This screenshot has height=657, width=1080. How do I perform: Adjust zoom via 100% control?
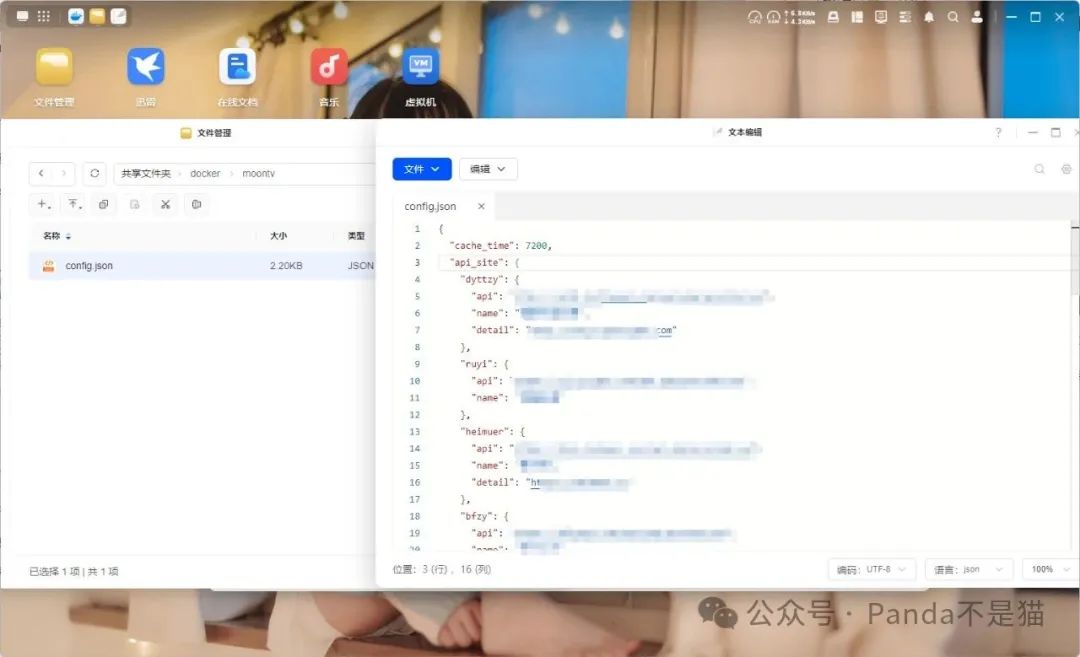pyautogui.click(x=1044, y=569)
